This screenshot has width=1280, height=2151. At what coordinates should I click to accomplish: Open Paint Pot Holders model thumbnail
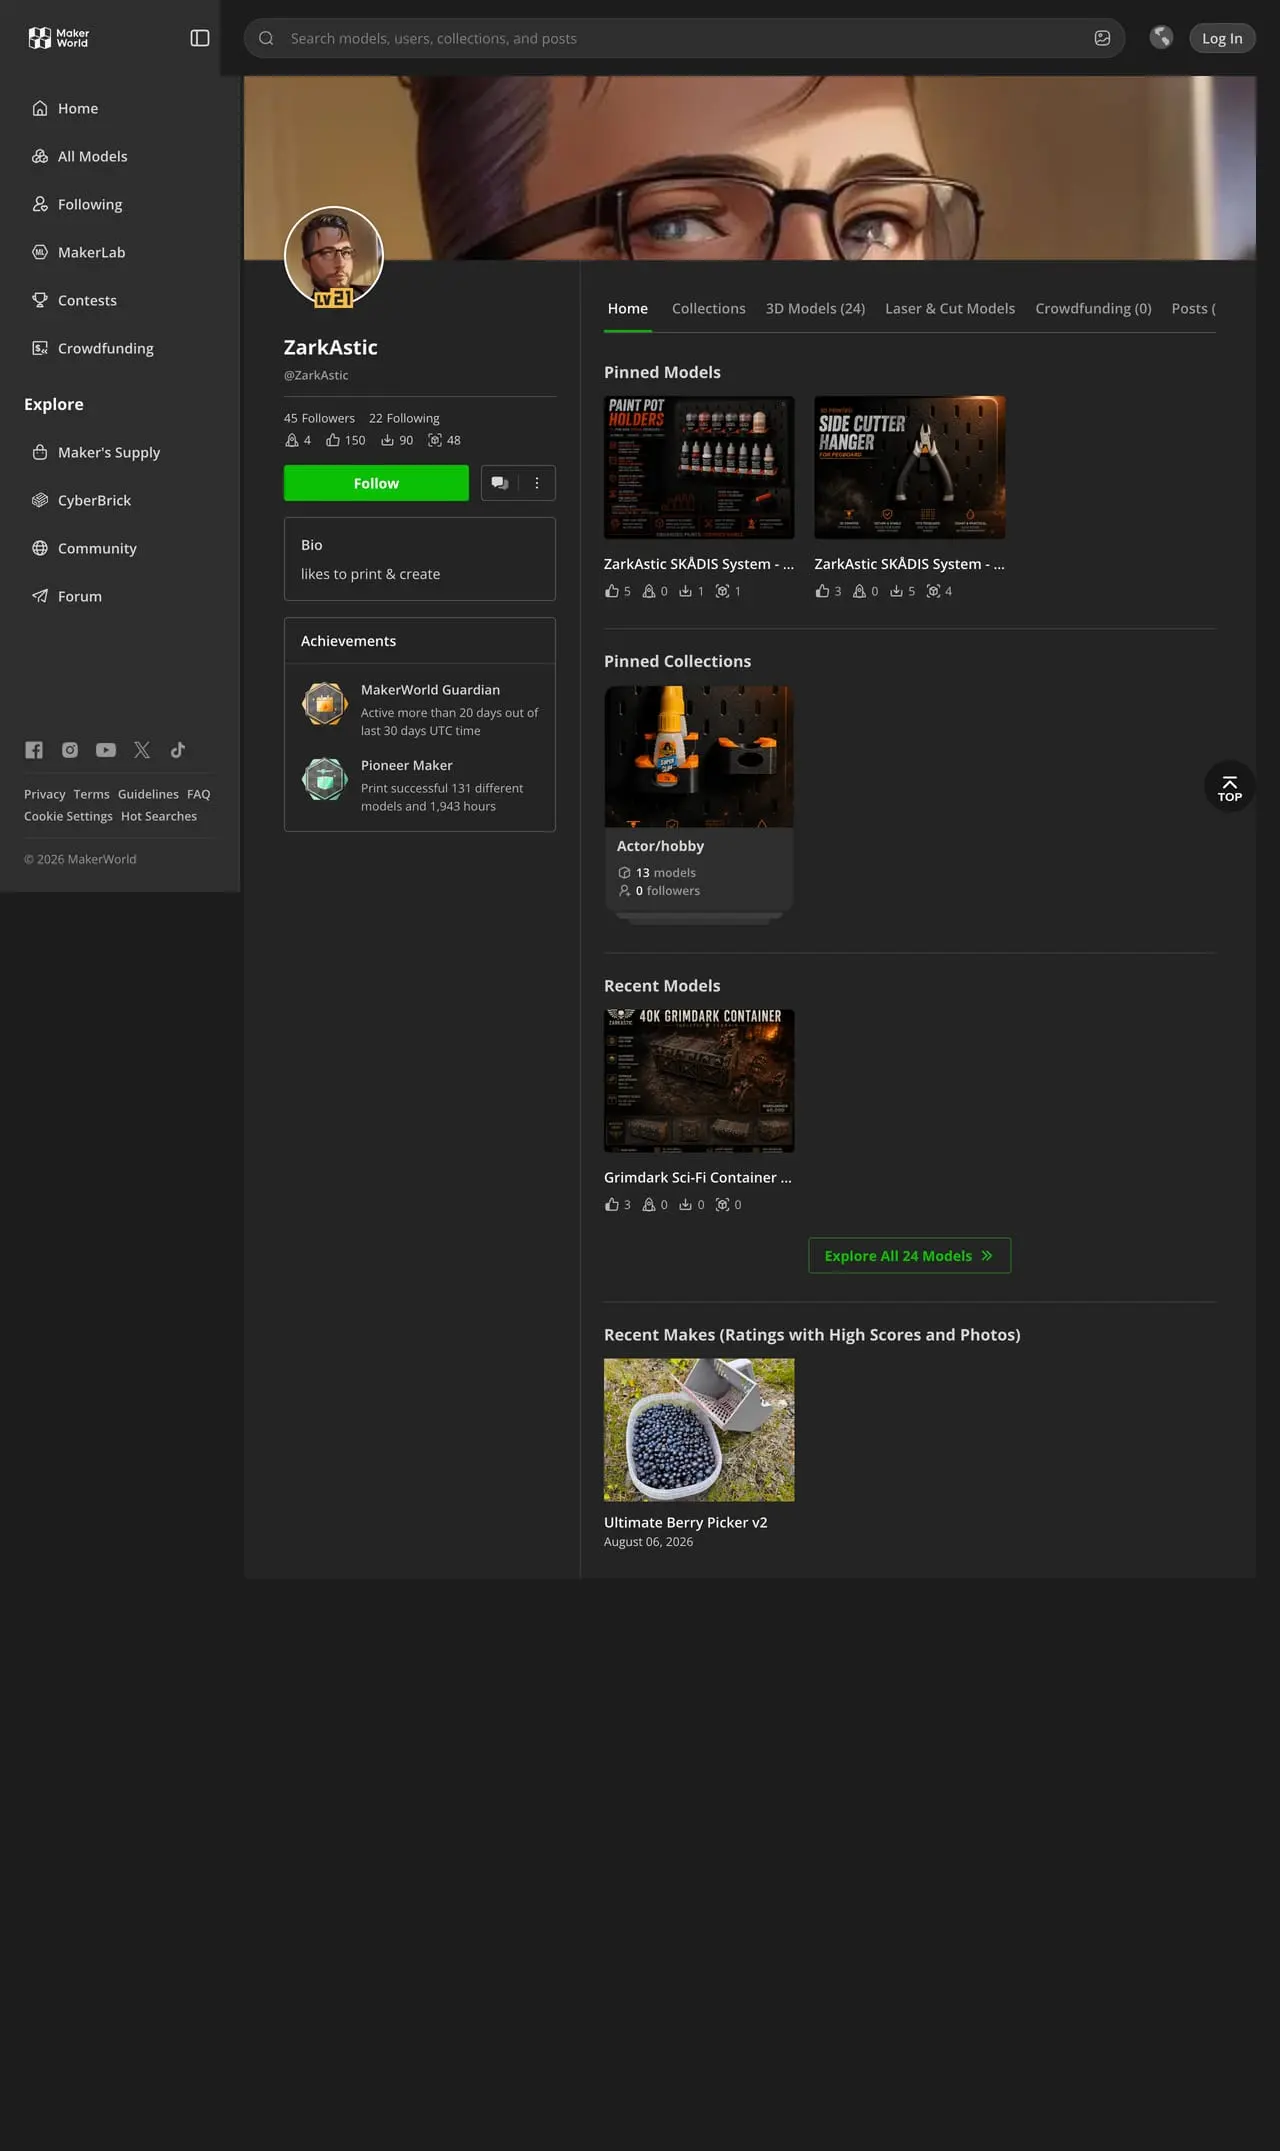[x=699, y=467]
